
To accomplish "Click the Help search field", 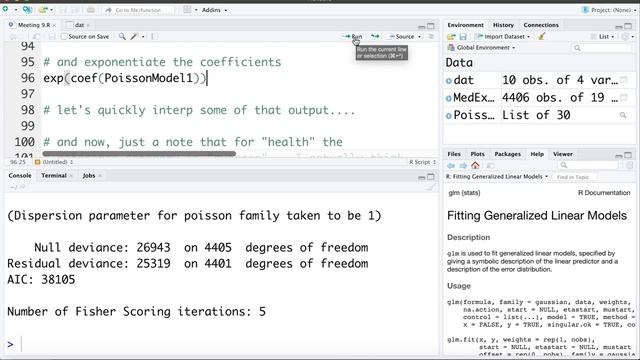I will [588, 165].
